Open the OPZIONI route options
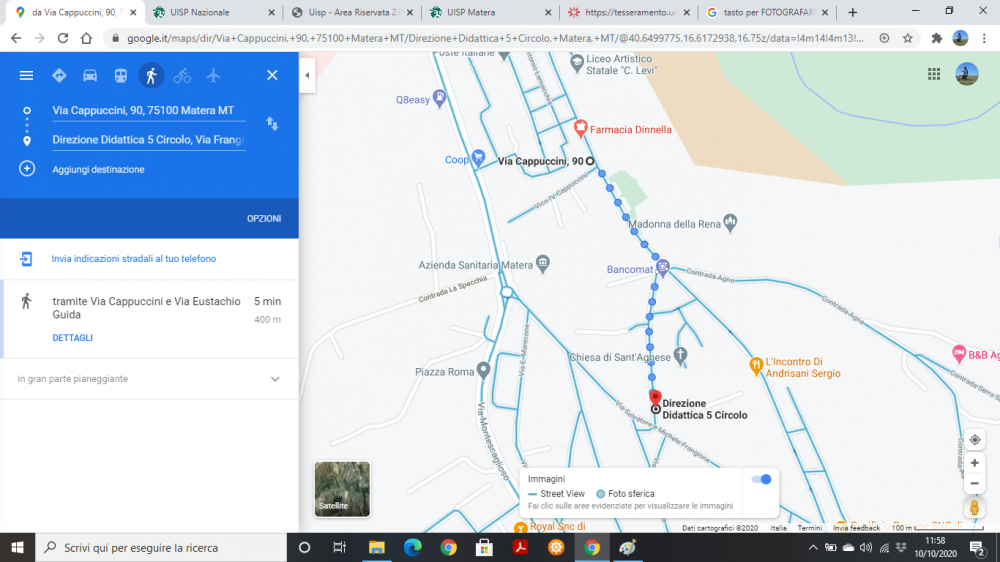 pyautogui.click(x=264, y=218)
